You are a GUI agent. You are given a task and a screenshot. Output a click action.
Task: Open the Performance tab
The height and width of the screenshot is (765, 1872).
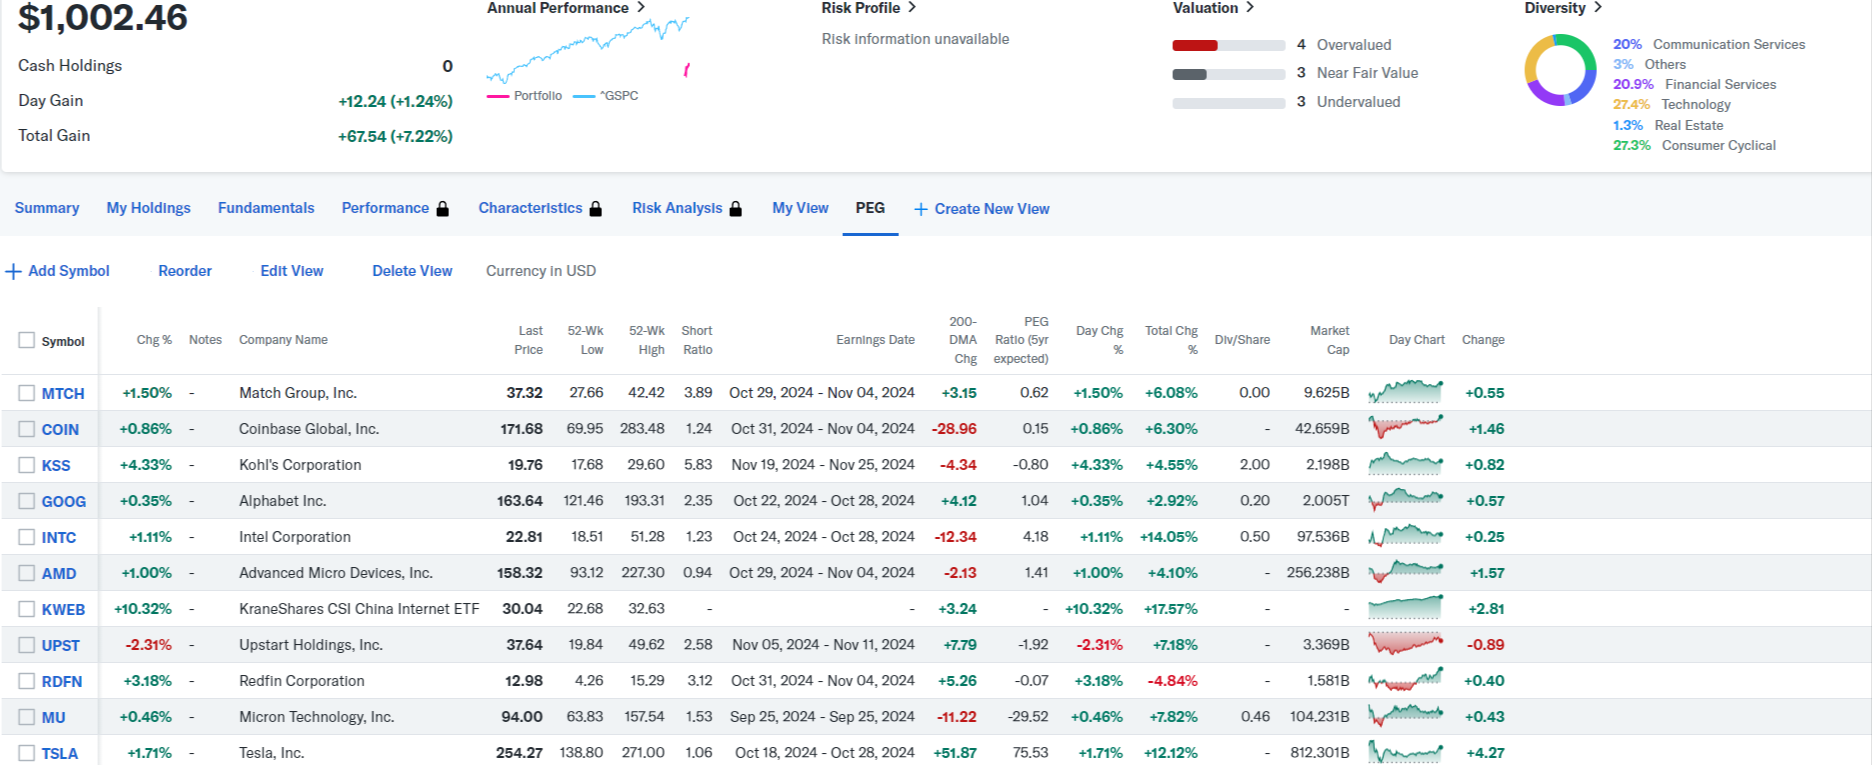pos(385,208)
